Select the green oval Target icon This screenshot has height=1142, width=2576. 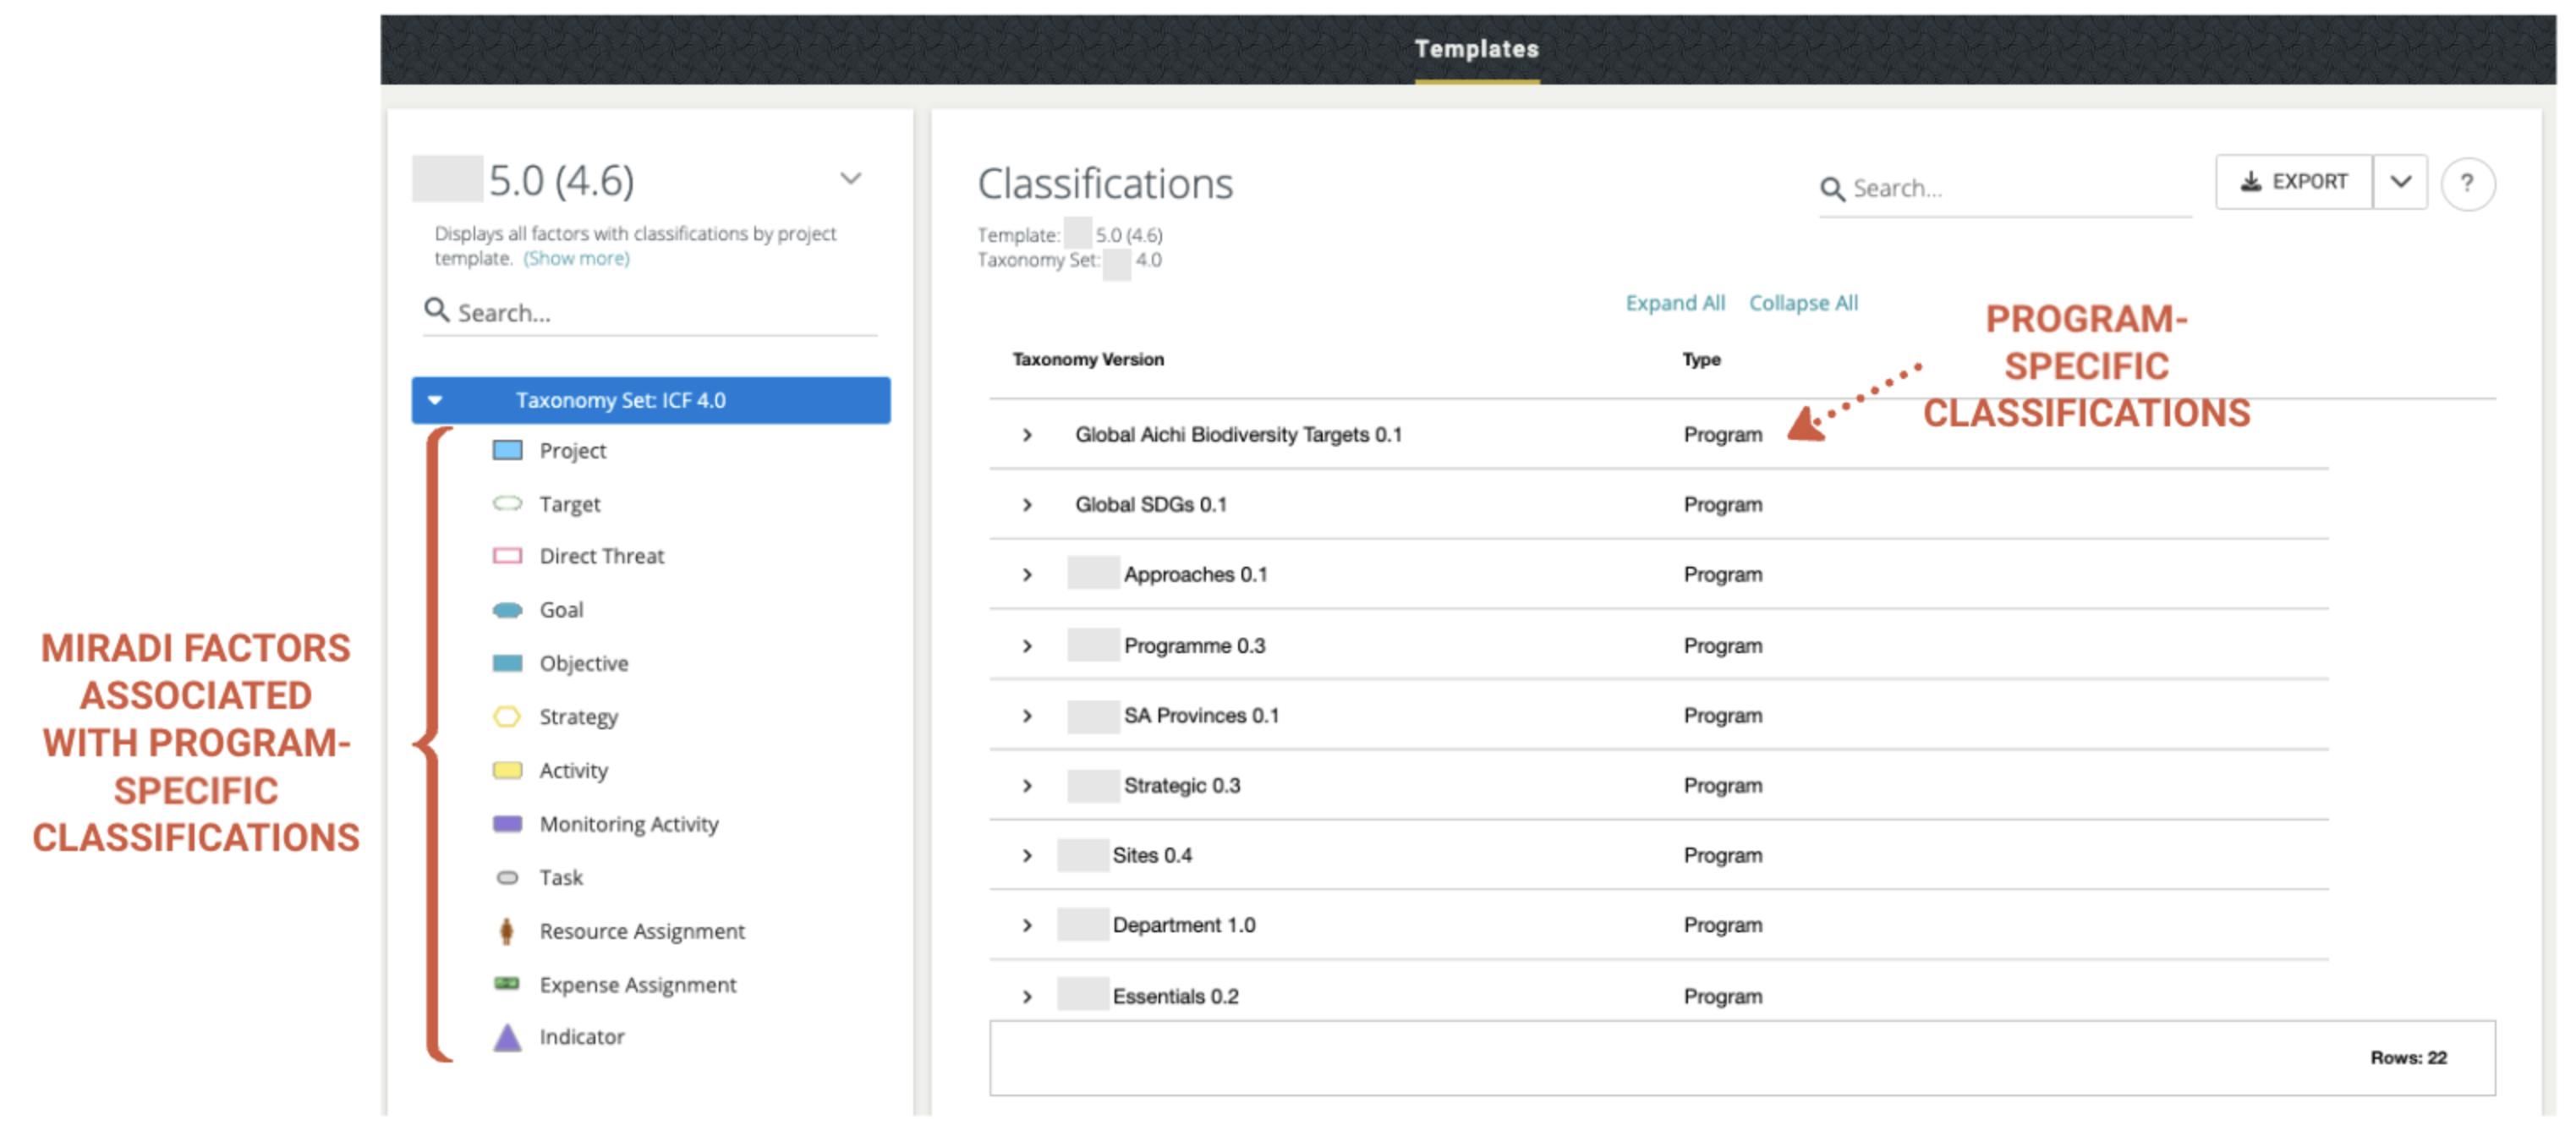point(507,503)
